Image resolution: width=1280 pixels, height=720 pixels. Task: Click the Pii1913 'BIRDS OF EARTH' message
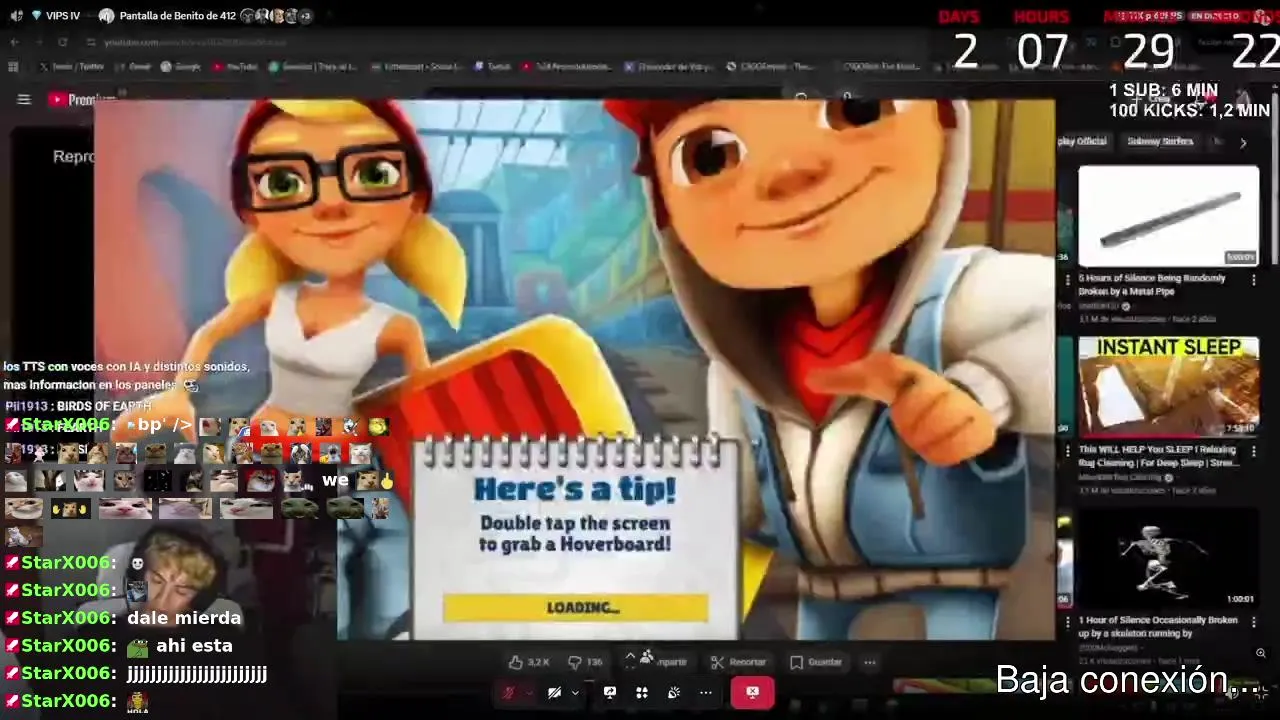(79, 406)
